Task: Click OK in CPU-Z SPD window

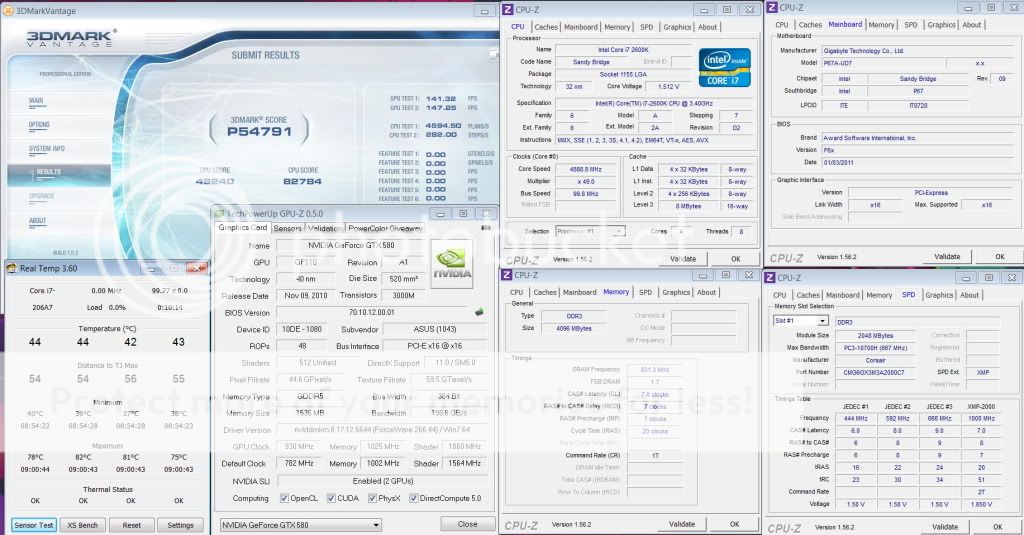Action: coord(997,527)
